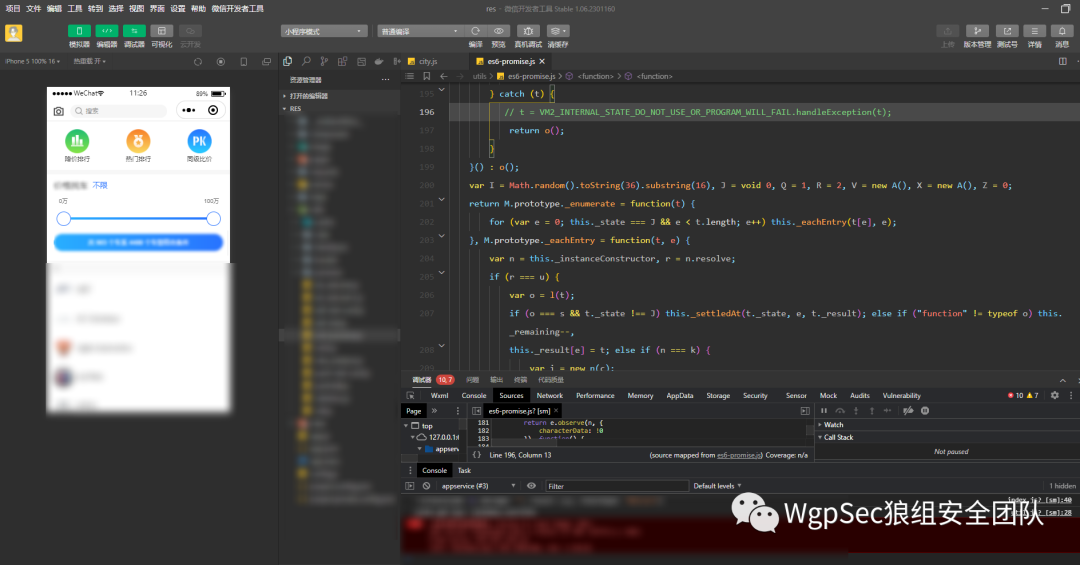Screen dimensions: 1080x565
Task: Click the split editor icon
Action: point(1063,61)
